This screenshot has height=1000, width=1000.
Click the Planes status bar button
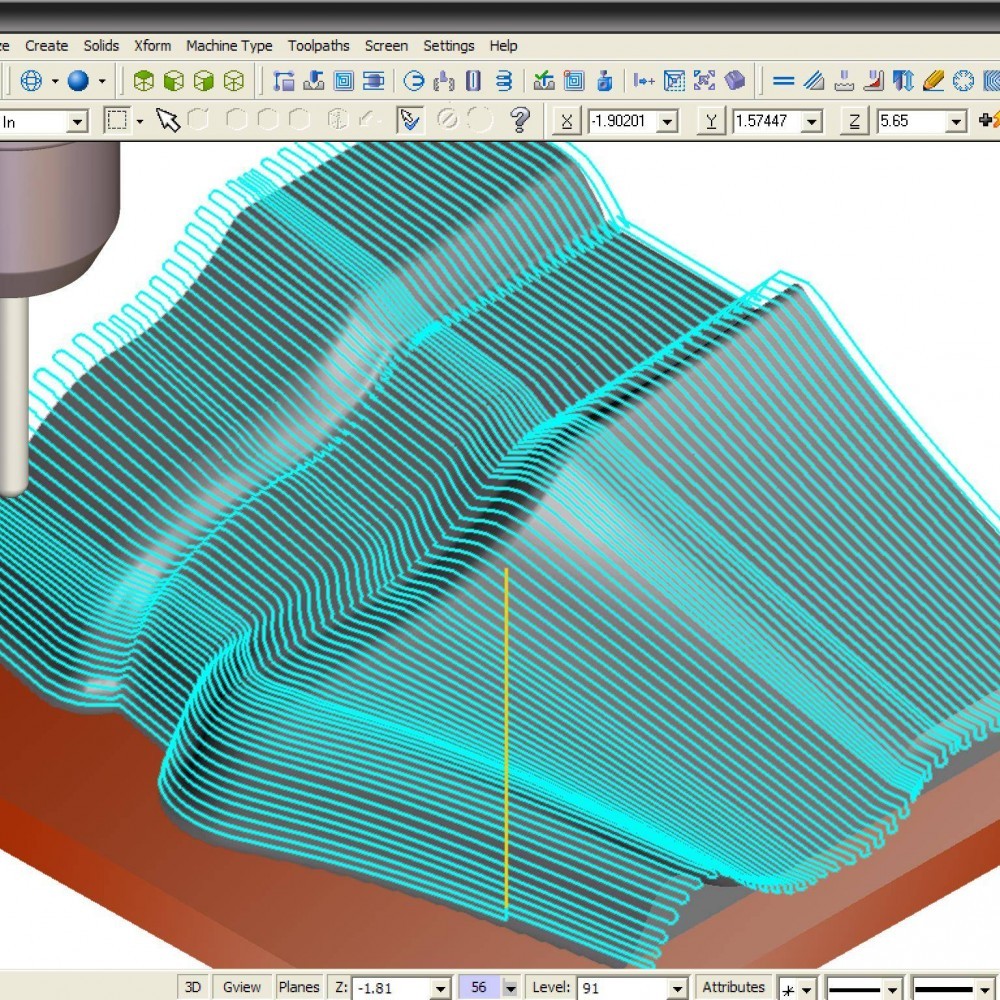pos(299,987)
